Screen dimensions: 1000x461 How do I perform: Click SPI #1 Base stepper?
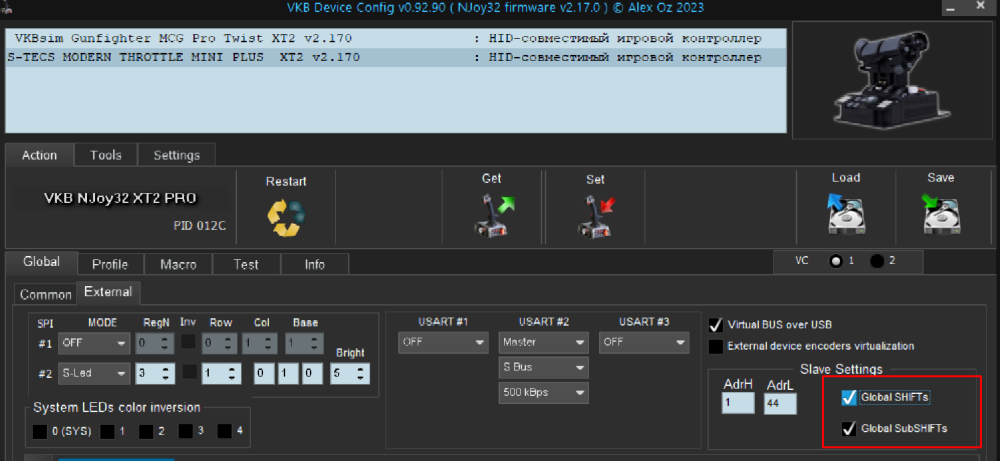click(304, 343)
